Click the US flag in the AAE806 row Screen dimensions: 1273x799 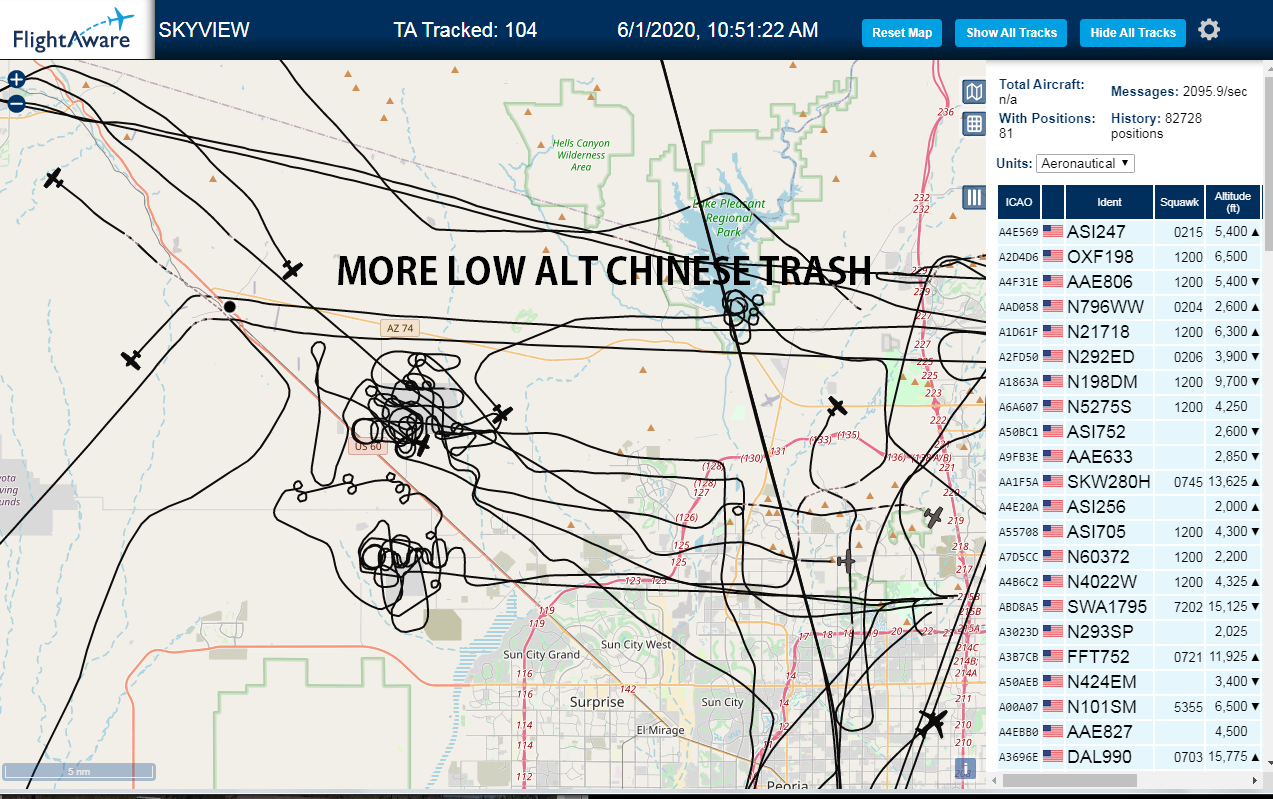pos(1053,282)
